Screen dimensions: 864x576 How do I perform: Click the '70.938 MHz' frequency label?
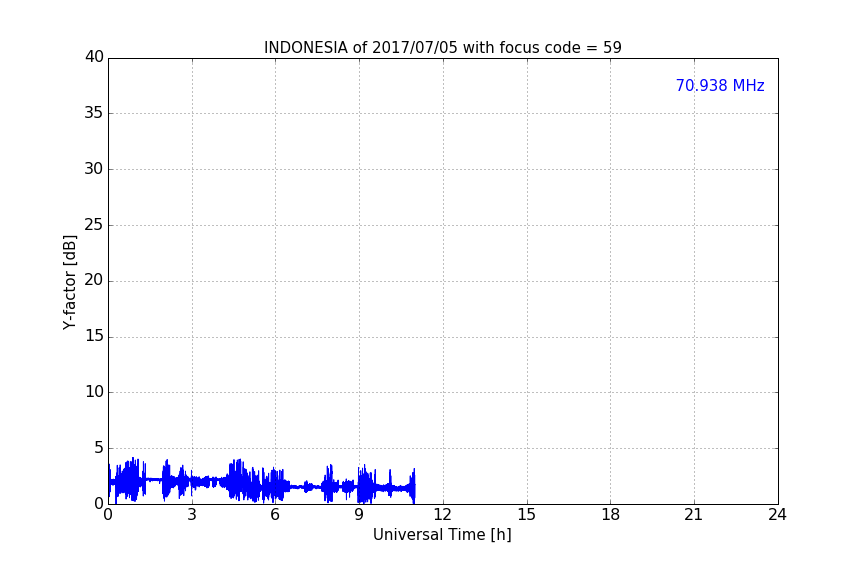click(x=720, y=85)
